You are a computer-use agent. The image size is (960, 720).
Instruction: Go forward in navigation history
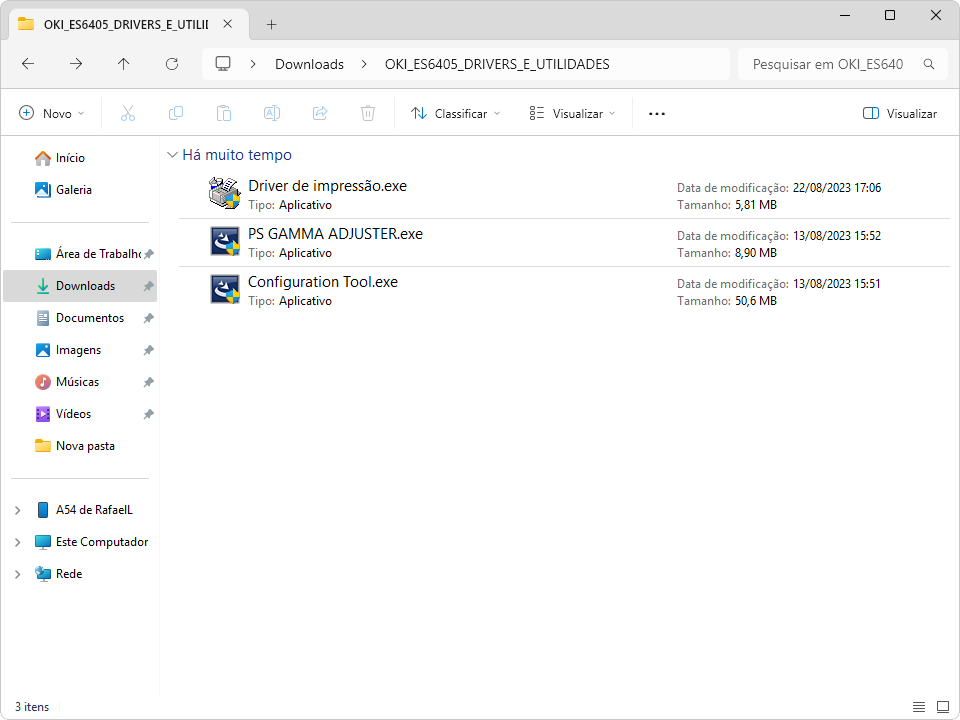[x=76, y=64]
